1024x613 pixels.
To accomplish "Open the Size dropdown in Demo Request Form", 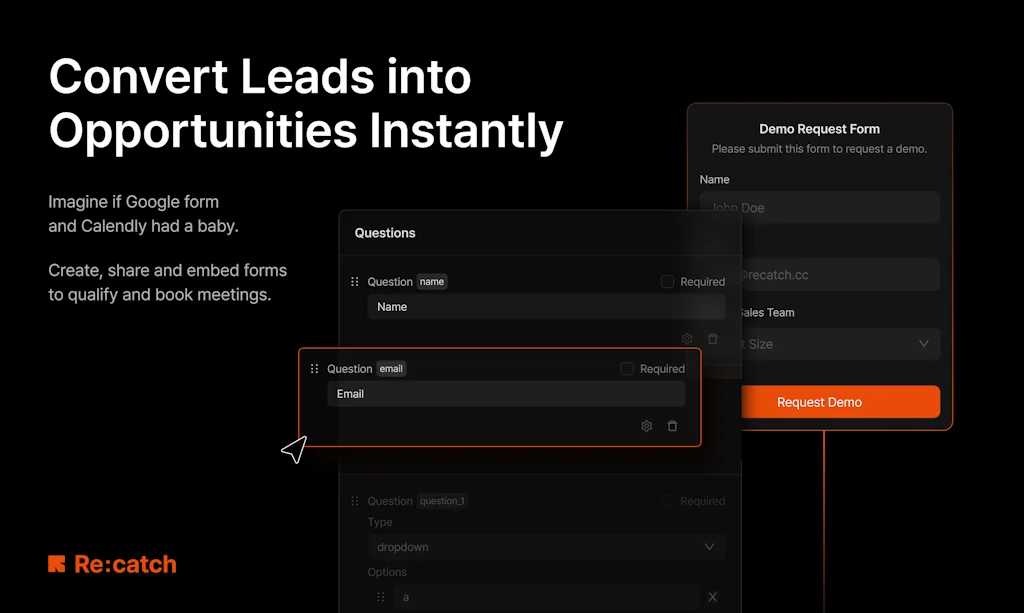I will pyautogui.click(x=840, y=344).
